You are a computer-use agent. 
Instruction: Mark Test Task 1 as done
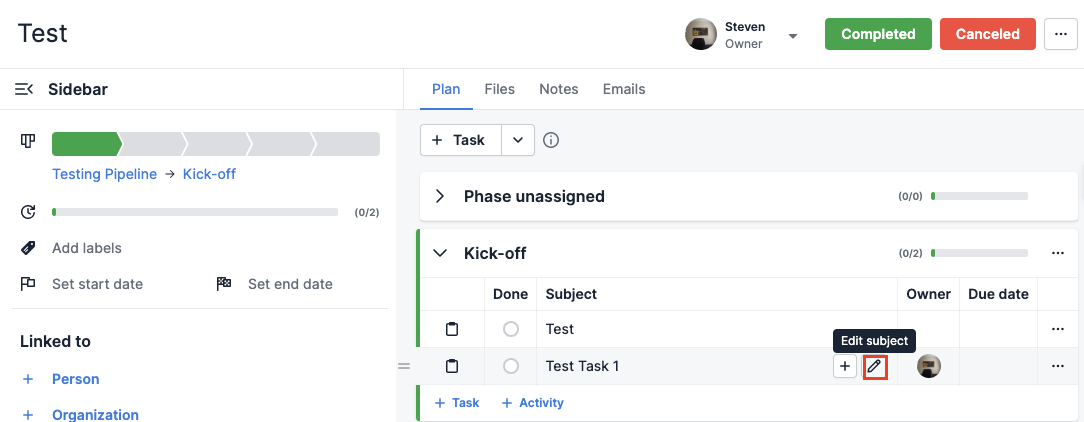511,366
